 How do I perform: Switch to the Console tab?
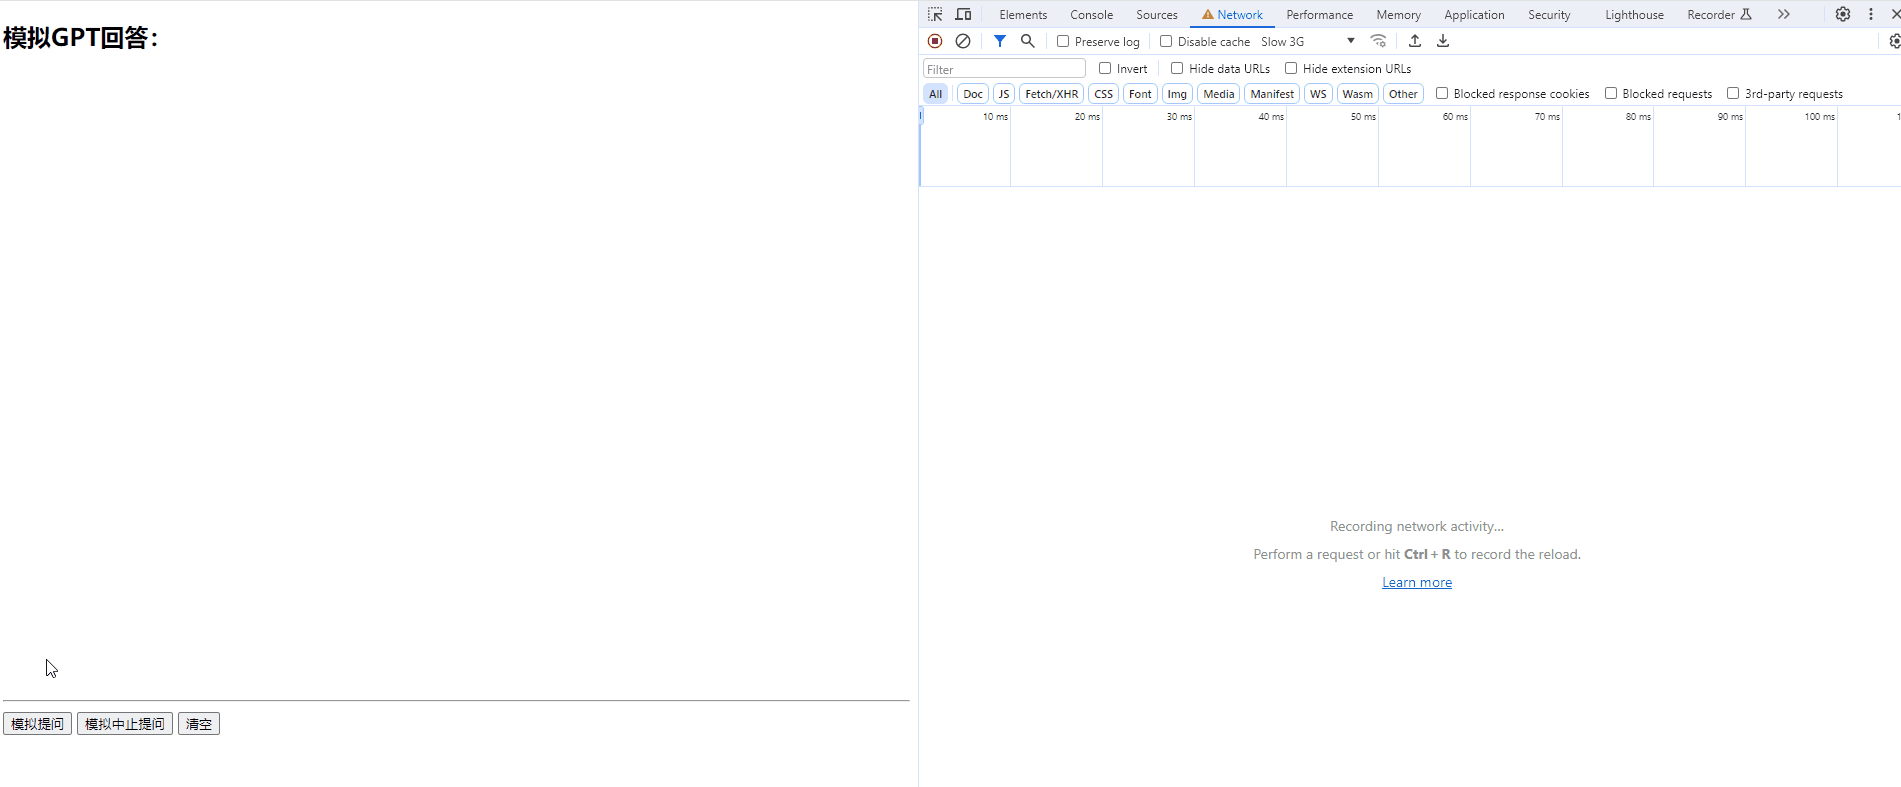click(x=1091, y=15)
